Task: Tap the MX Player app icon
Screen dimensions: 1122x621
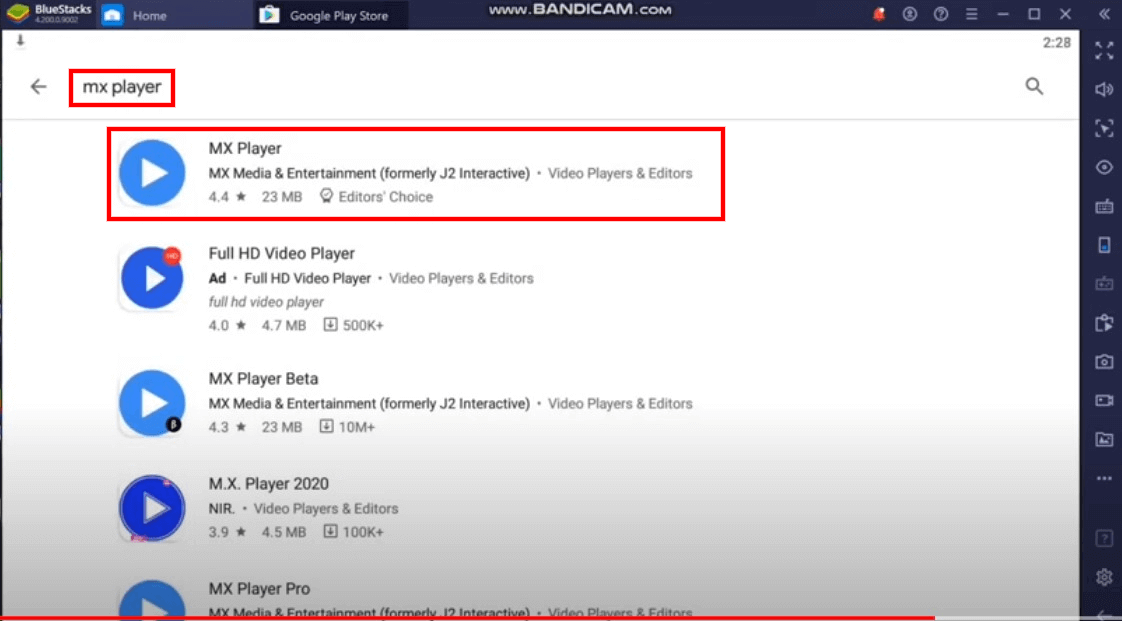Action: [152, 173]
